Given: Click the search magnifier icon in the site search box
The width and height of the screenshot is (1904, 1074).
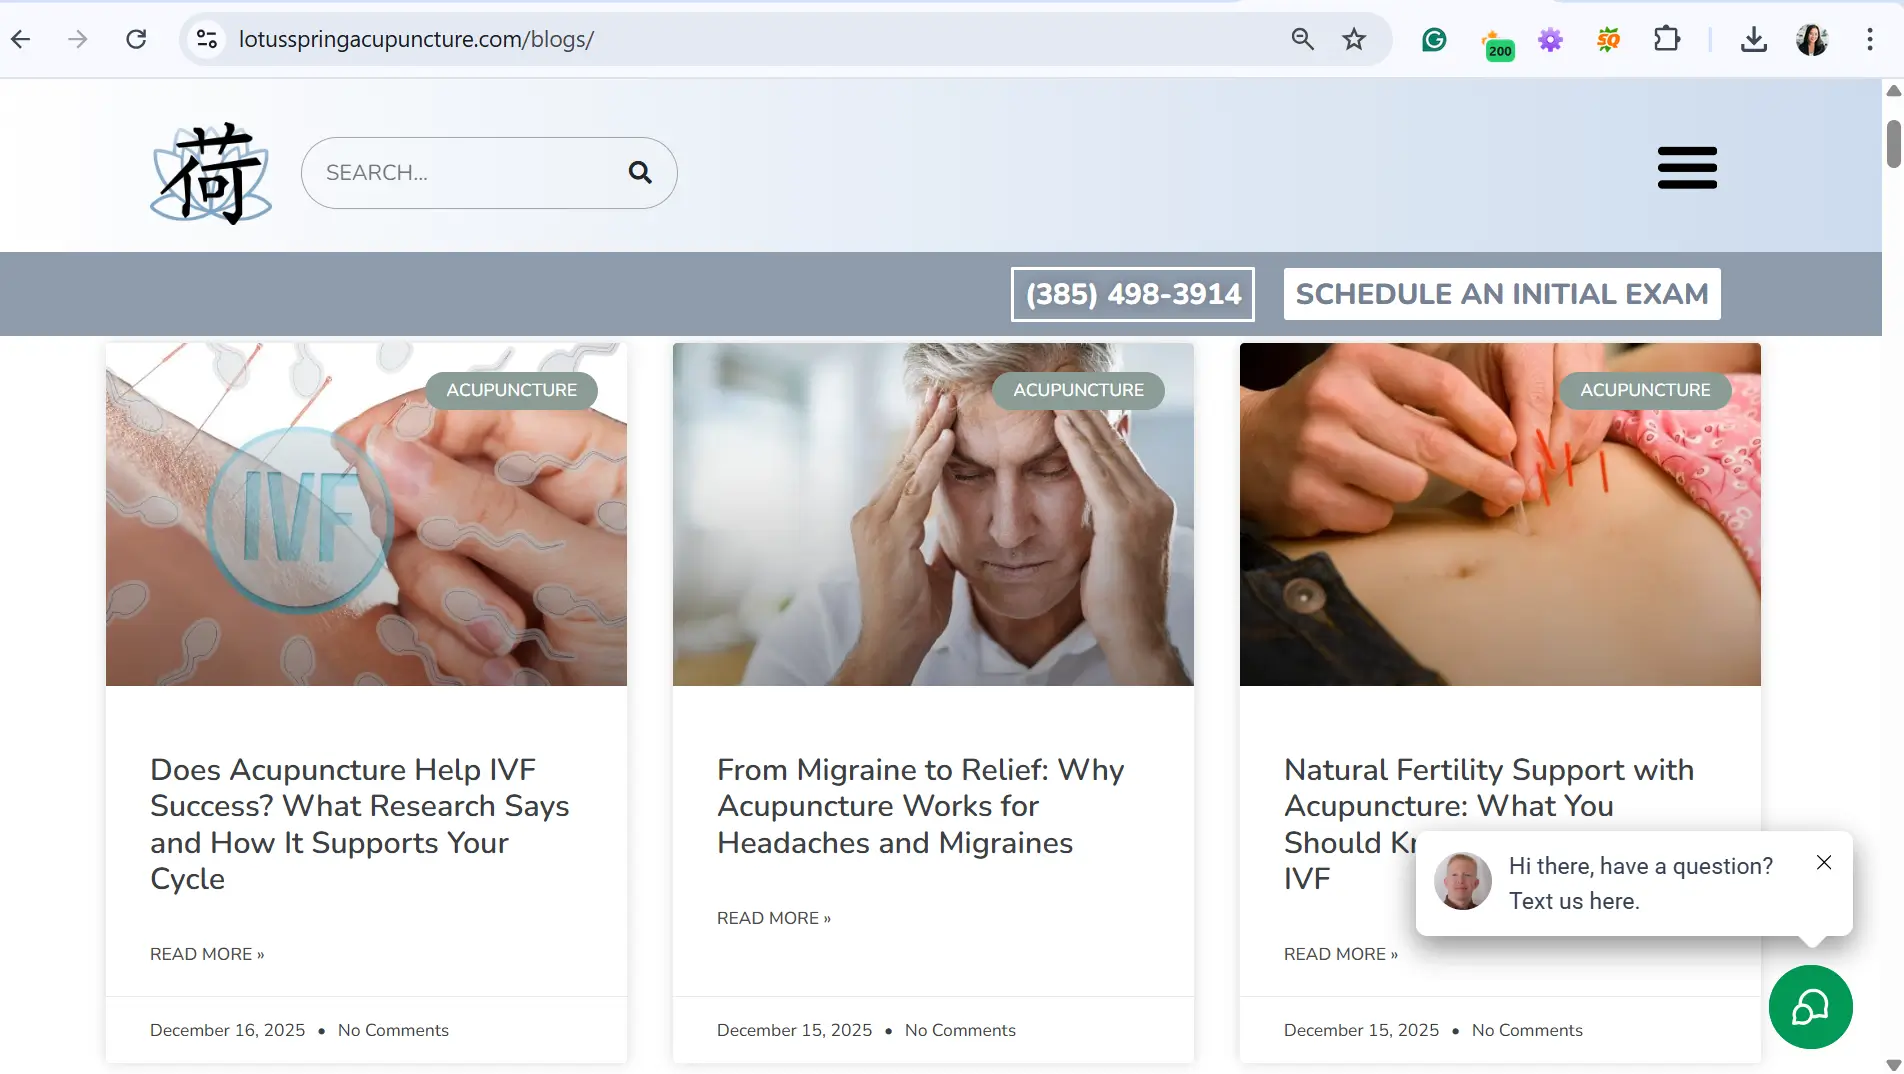Looking at the screenshot, I should point(640,173).
